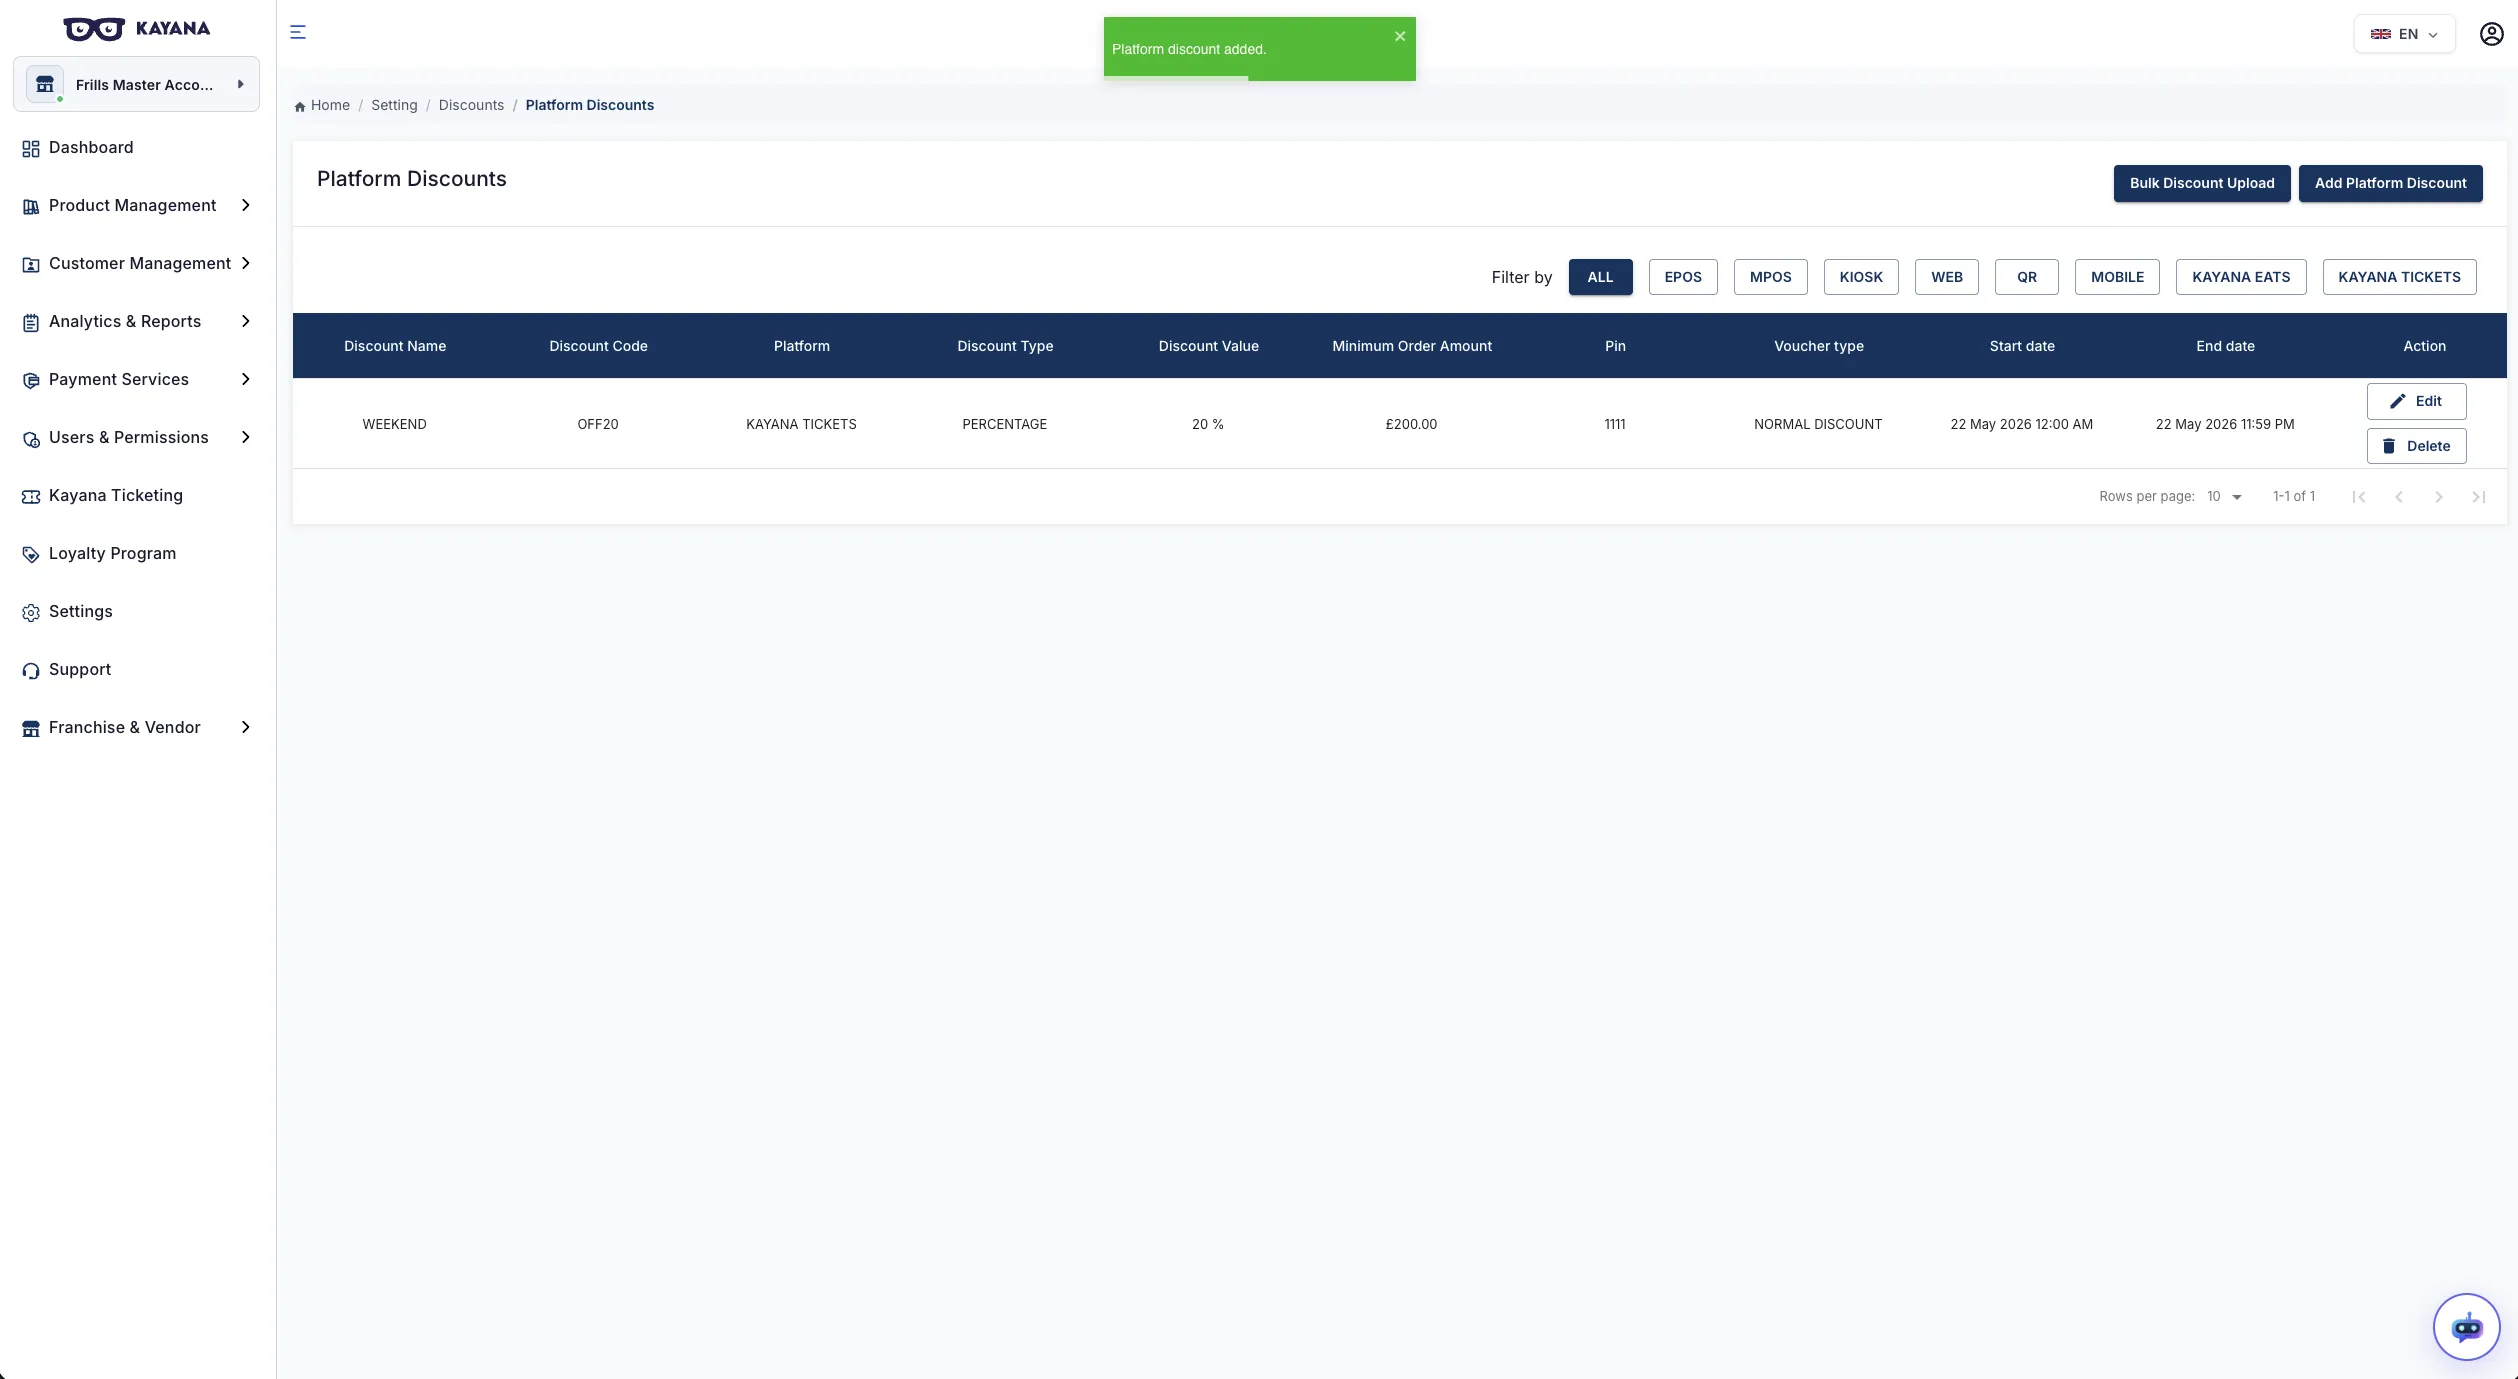
Task: Go to previous page of table
Action: (x=2399, y=497)
